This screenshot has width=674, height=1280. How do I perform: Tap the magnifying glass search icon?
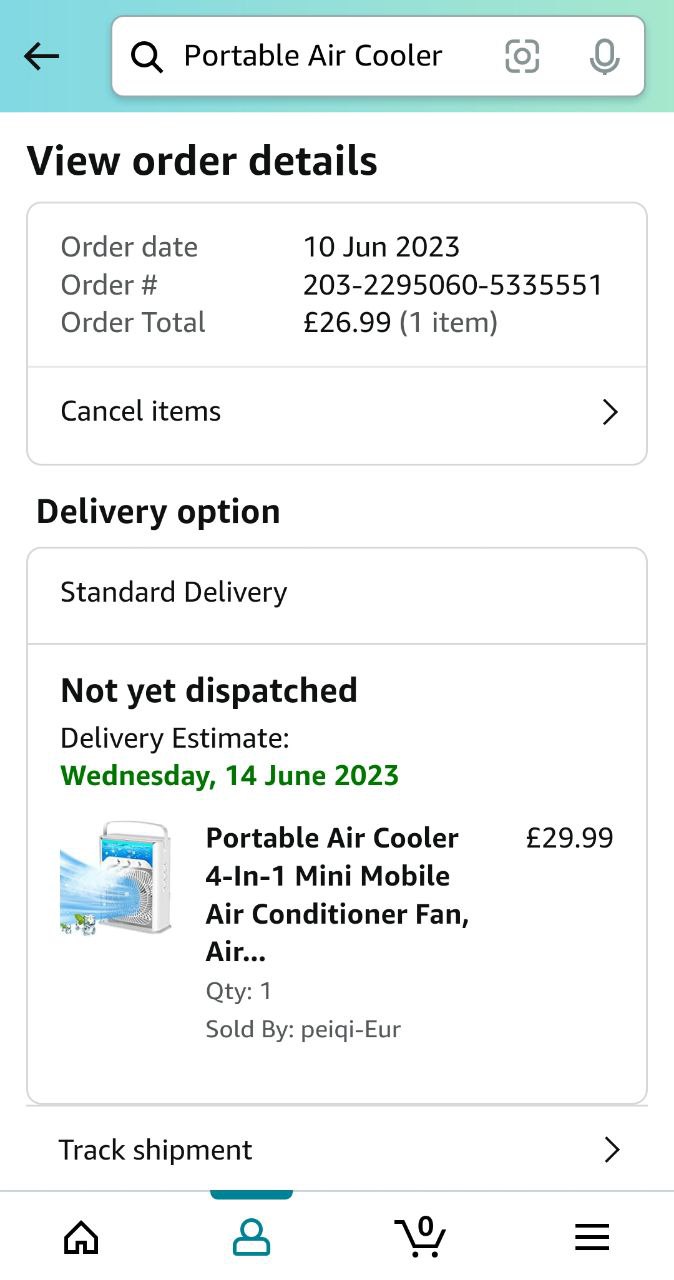pyautogui.click(x=147, y=57)
